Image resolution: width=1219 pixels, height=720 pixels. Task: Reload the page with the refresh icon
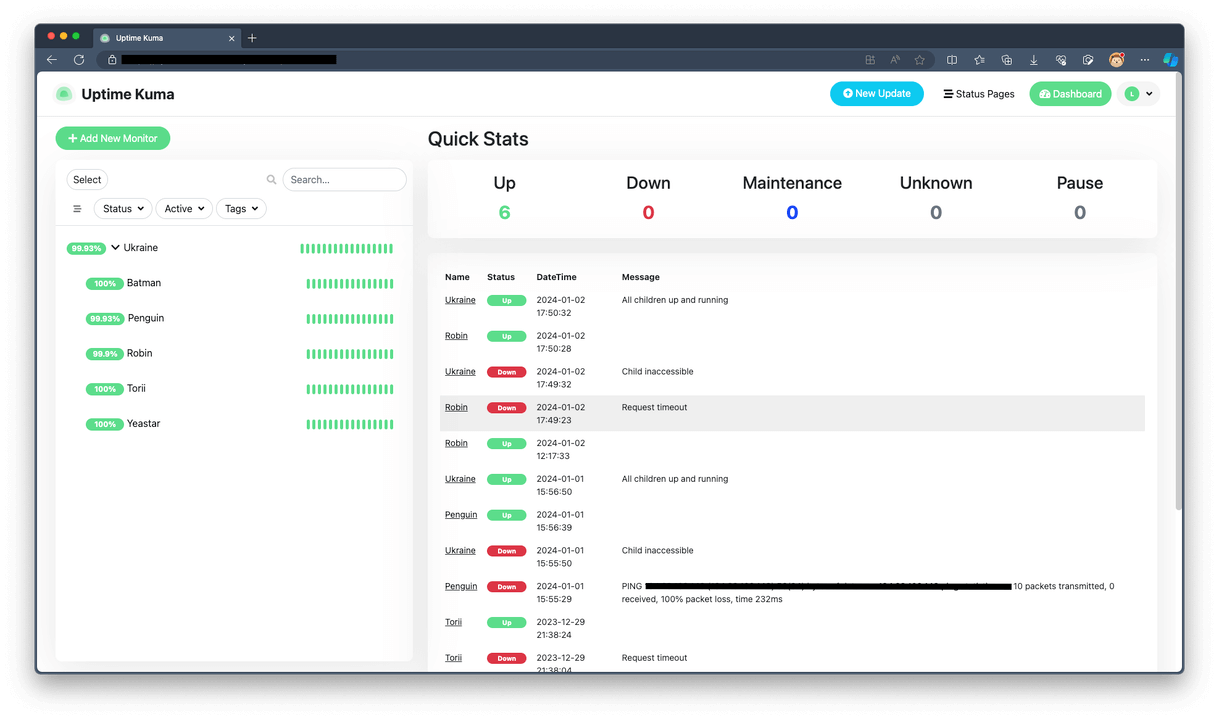click(79, 60)
